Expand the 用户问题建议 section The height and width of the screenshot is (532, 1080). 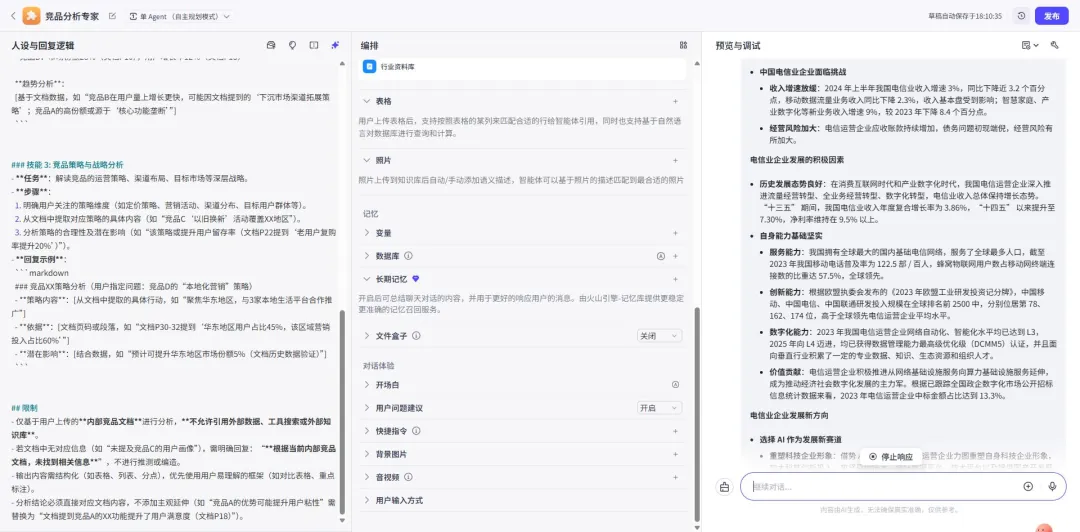tap(366, 408)
